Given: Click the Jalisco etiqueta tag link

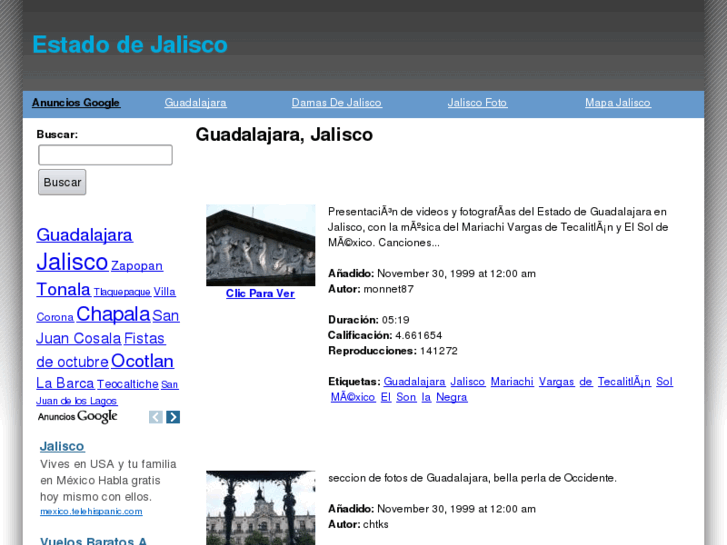Looking at the screenshot, I should [x=468, y=382].
